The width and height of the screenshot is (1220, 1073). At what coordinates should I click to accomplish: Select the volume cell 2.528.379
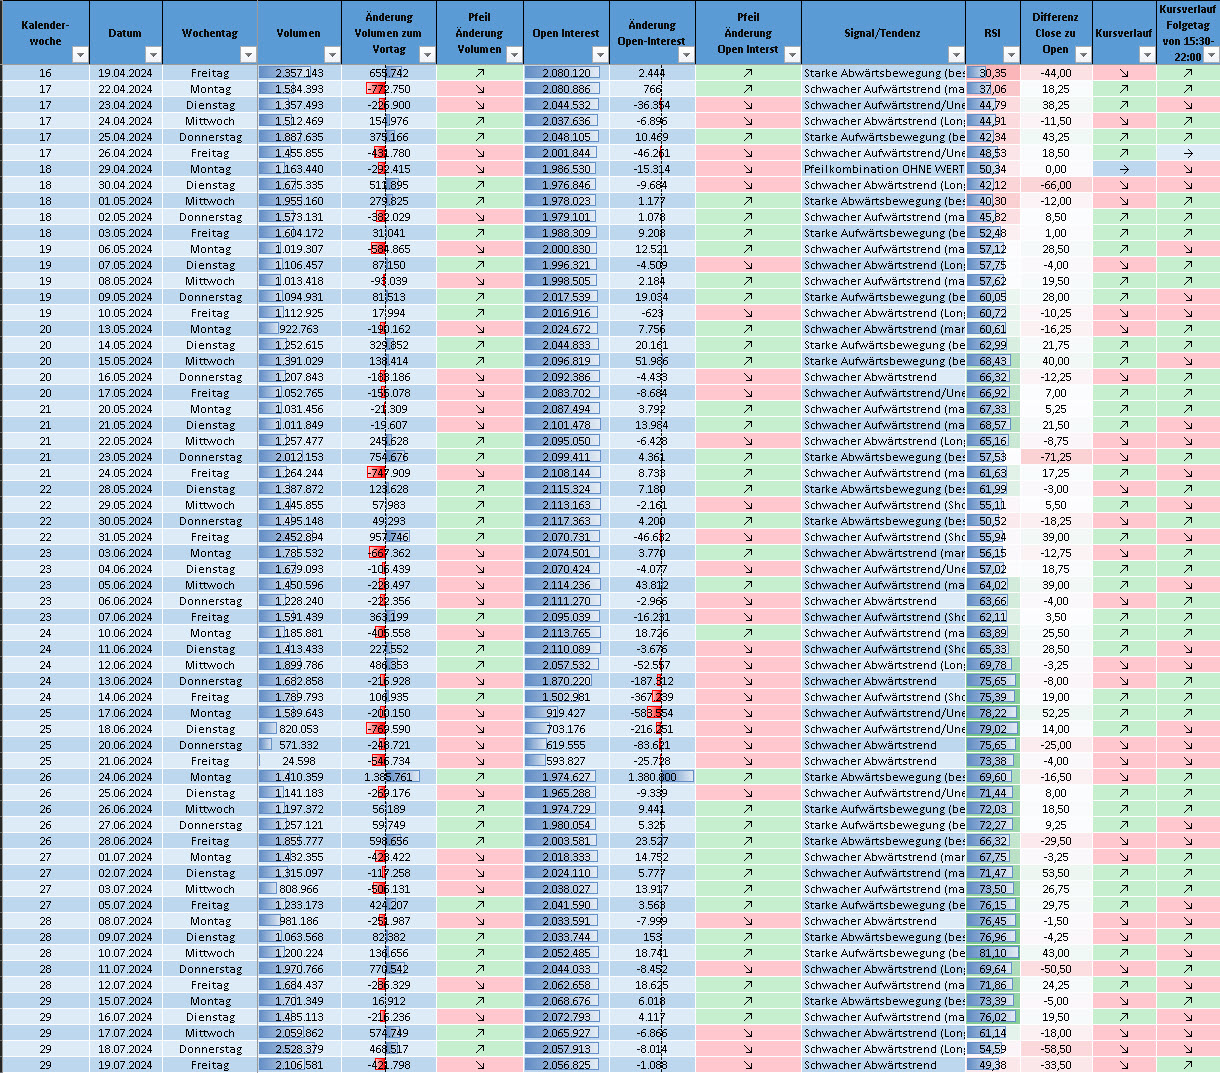coord(299,1049)
